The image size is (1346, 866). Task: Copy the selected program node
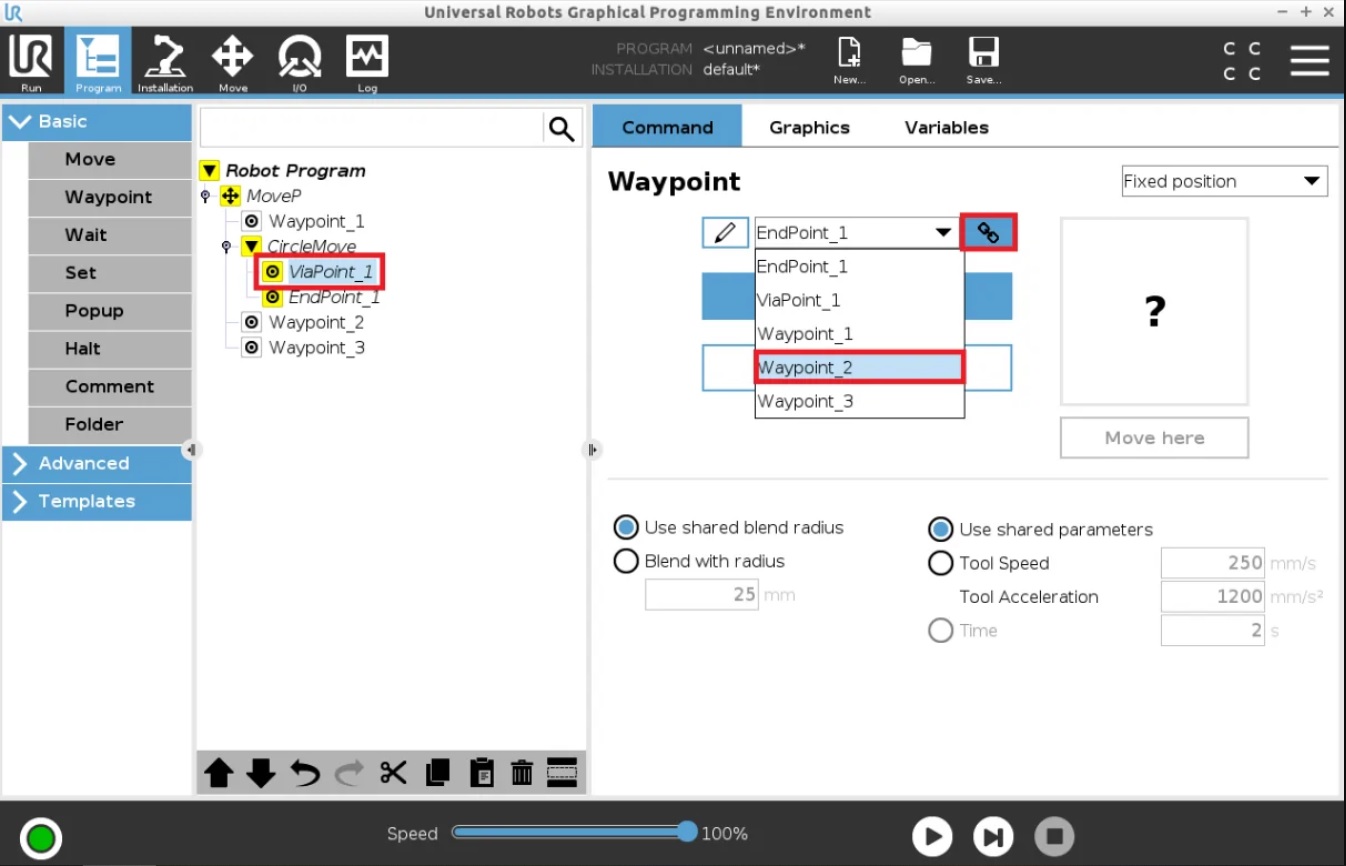[437, 773]
